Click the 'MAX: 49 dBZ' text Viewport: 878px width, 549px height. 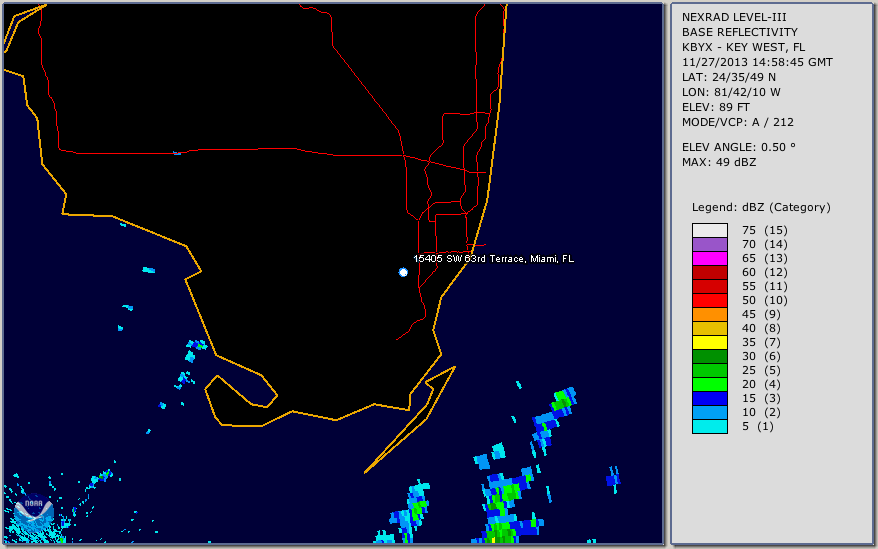(719, 162)
